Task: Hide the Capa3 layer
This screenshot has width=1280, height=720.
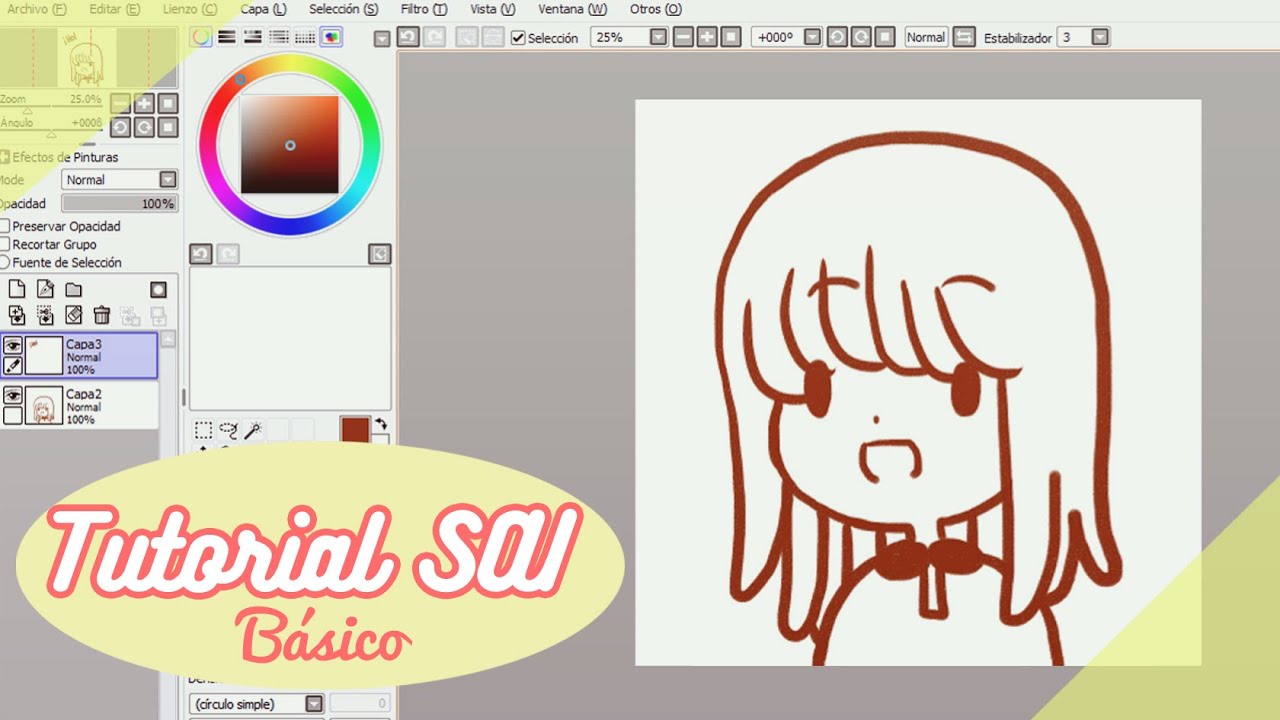Action: (x=13, y=345)
